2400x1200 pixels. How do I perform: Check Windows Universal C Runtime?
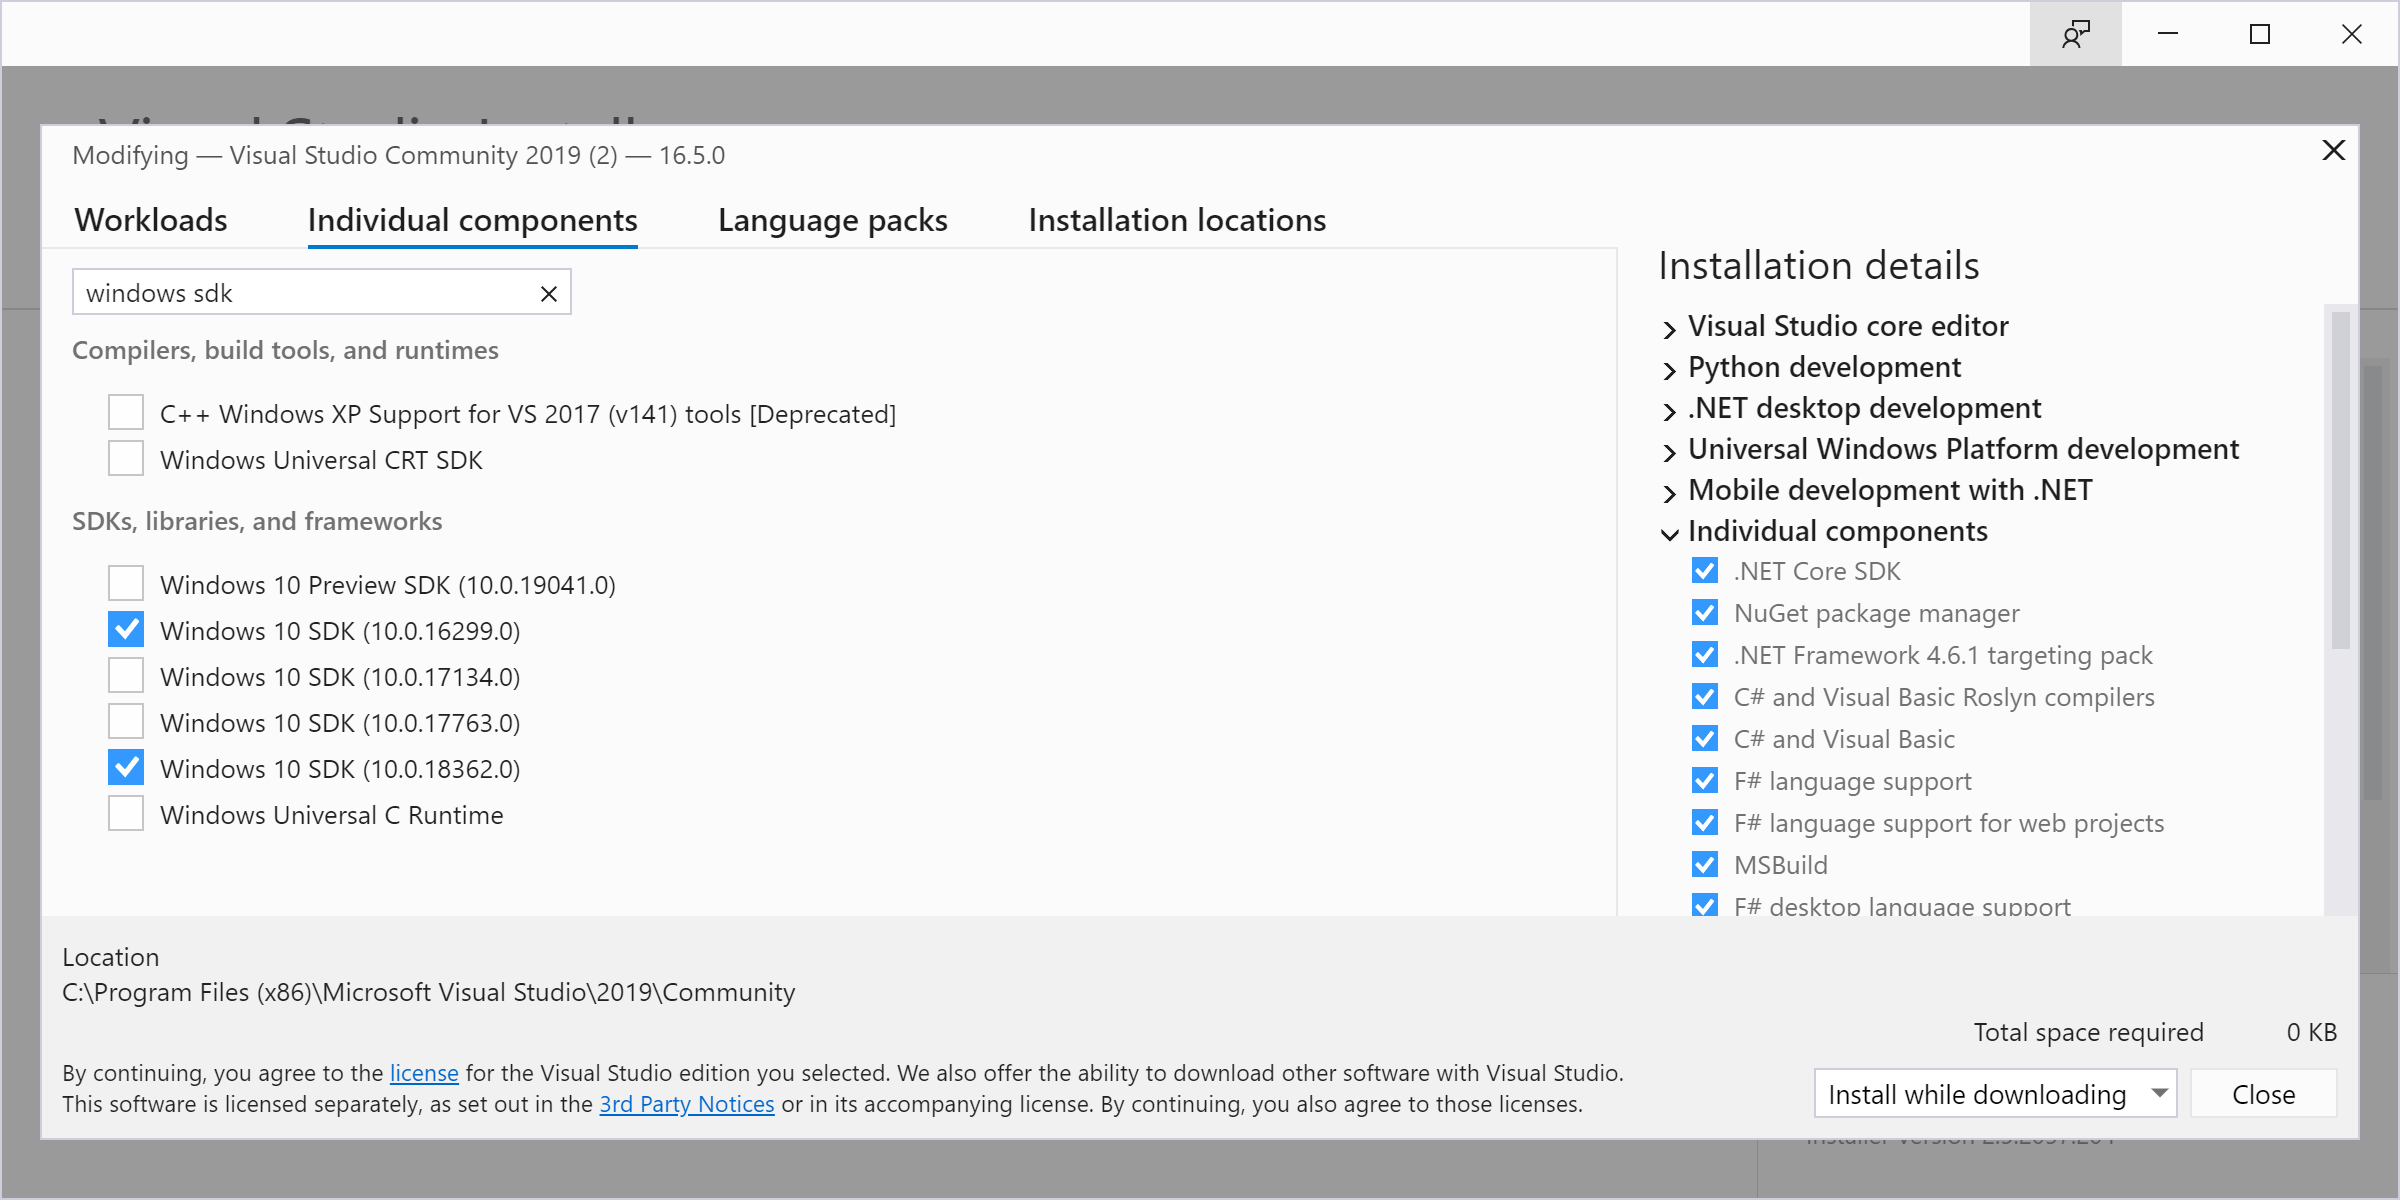125,813
